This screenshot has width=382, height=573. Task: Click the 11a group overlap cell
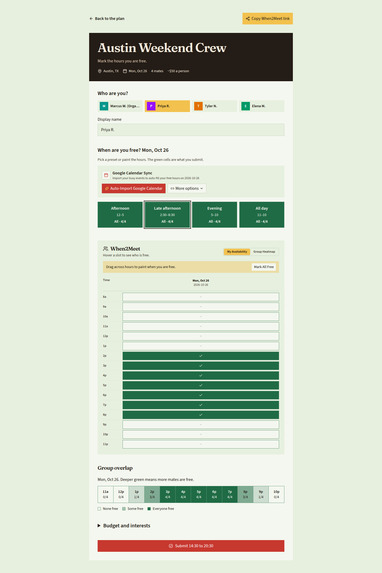[x=105, y=494]
